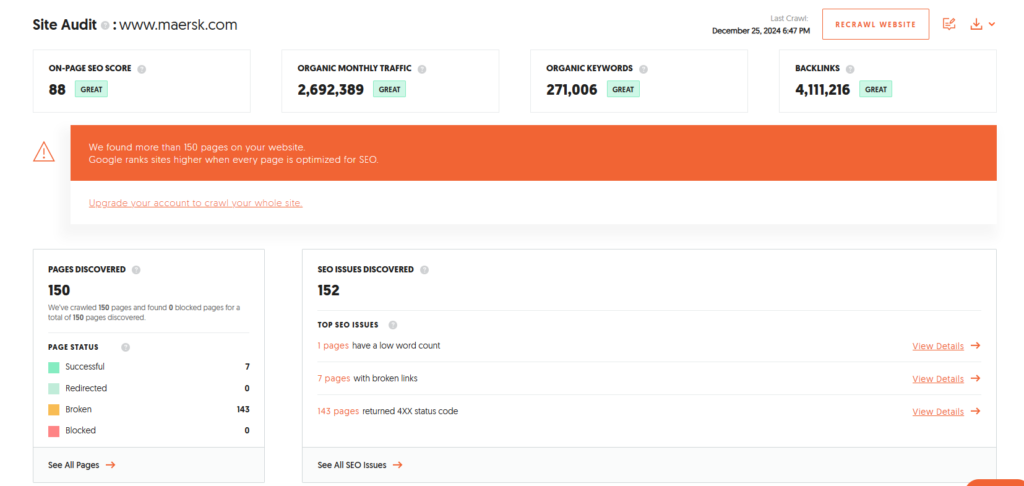Click the Recrawl Website button
The image size is (1024, 486).
coord(875,24)
